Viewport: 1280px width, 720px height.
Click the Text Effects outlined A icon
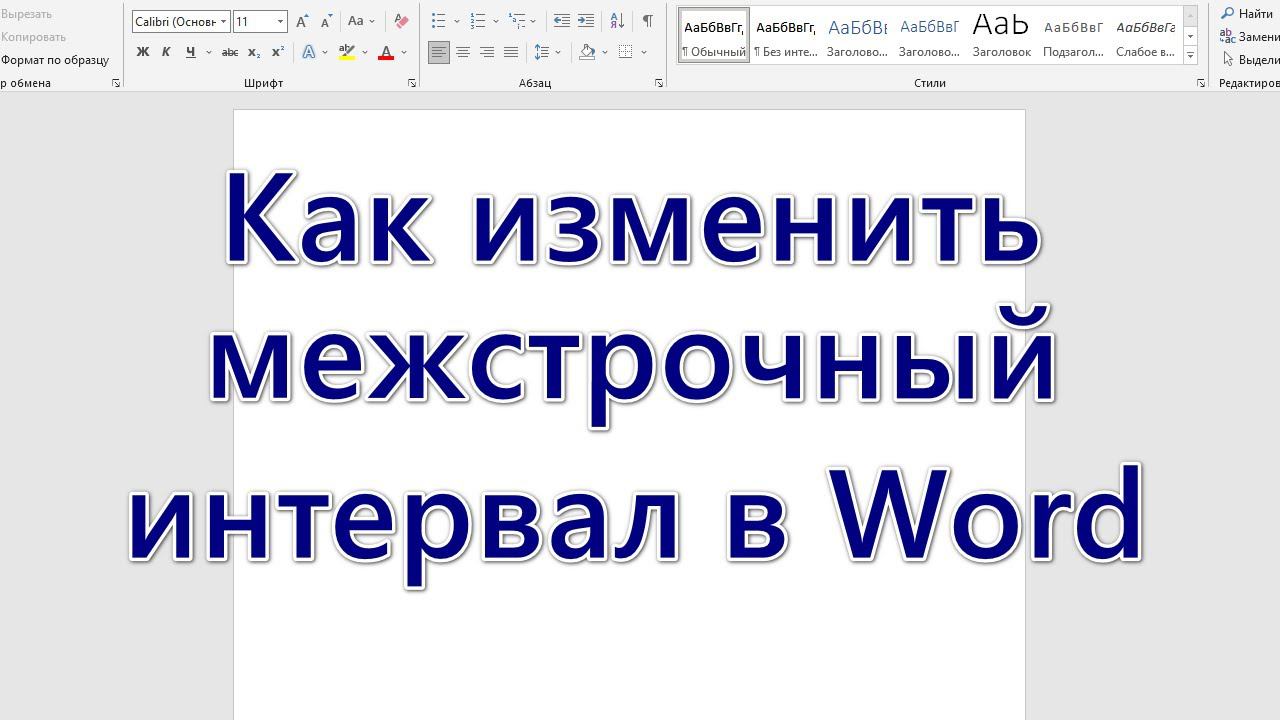tap(308, 52)
